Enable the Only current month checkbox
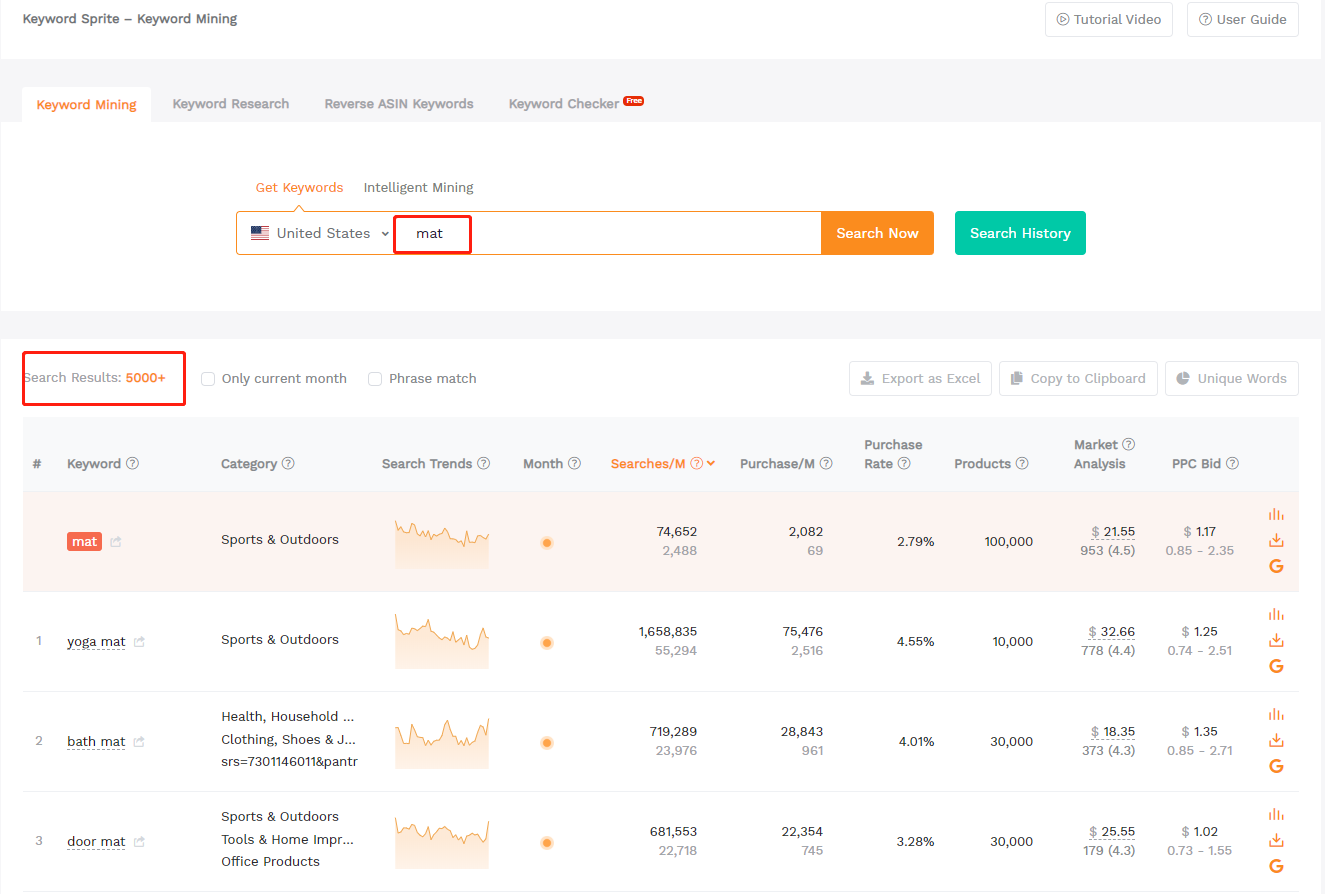The height and width of the screenshot is (894, 1325). [208, 379]
